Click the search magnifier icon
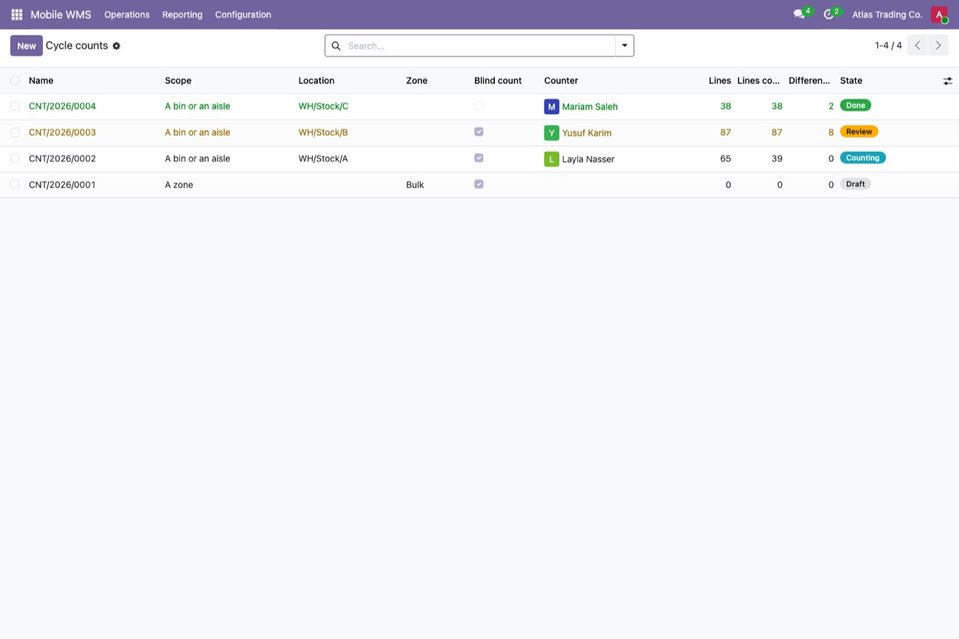This screenshot has height=639, width=959. click(336, 46)
